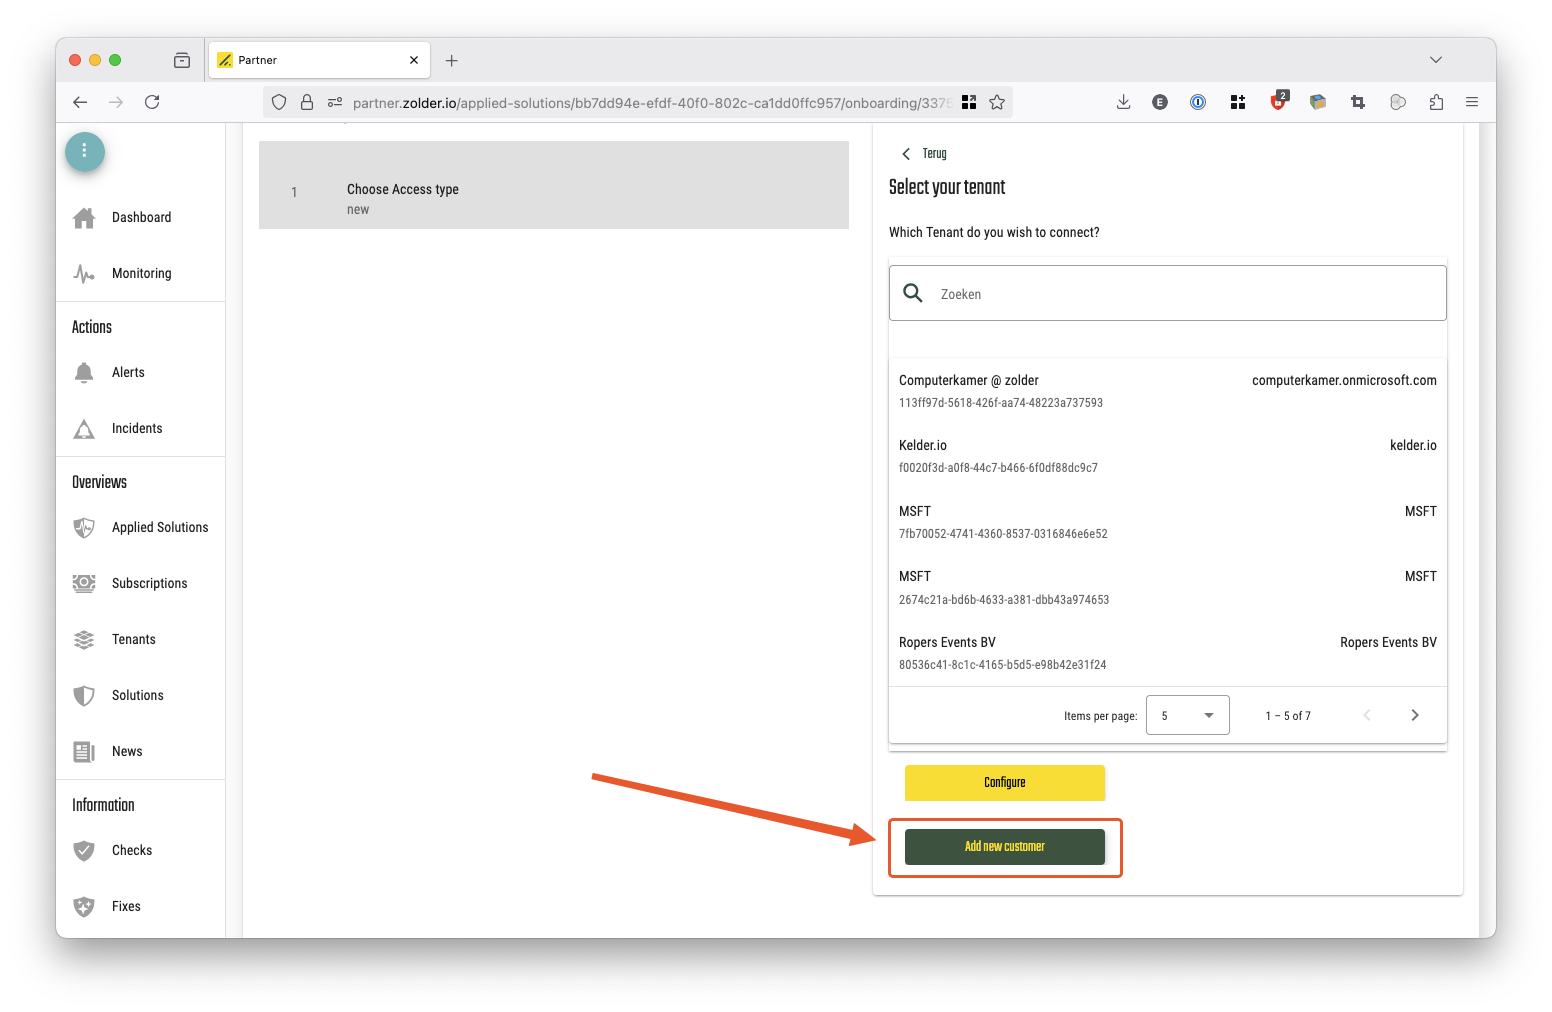The image size is (1552, 1012).
Task: Select the Kelder.io tenant row
Action: pyautogui.click(x=1167, y=456)
